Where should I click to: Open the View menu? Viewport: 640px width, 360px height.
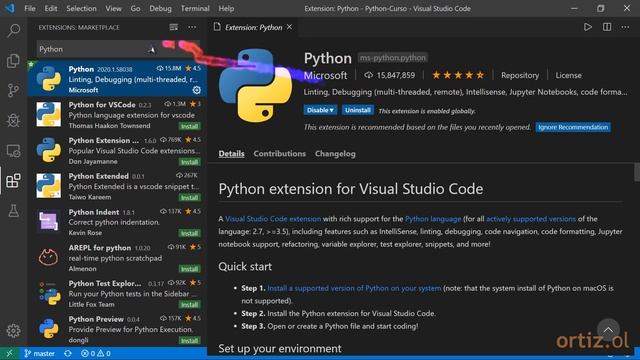113,8
